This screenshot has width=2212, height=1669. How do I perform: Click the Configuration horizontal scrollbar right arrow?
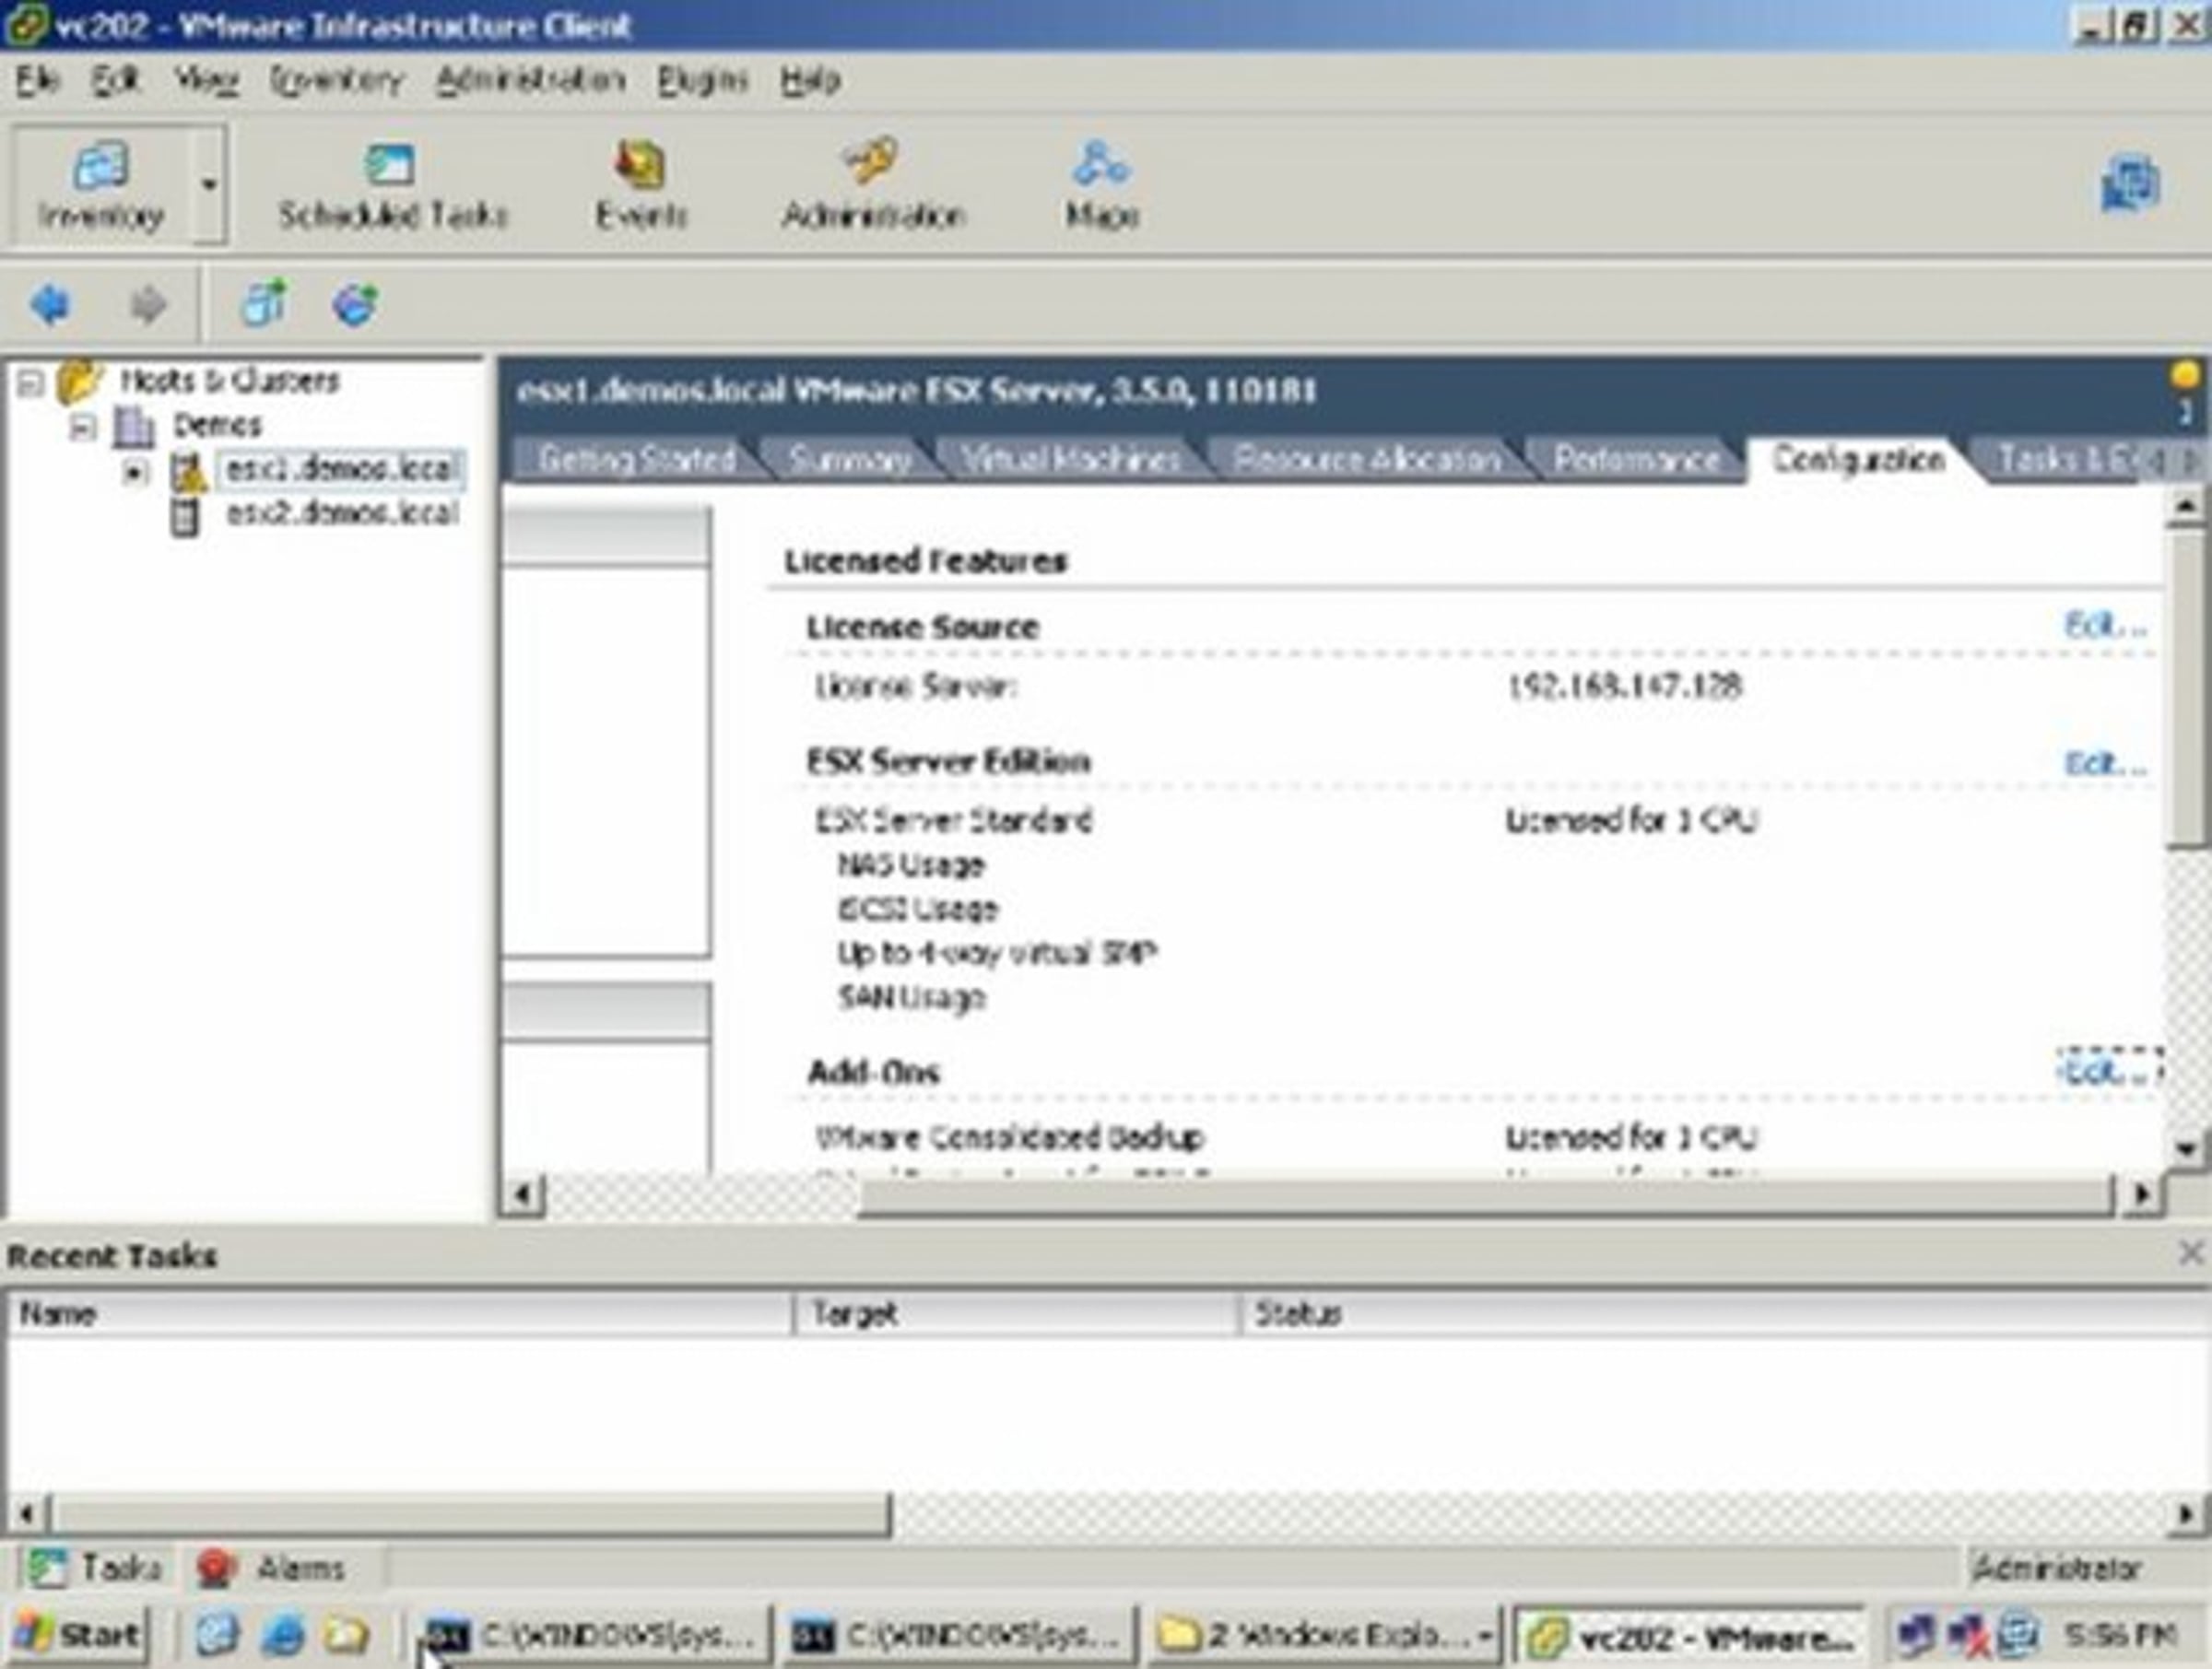(x=2141, y=1194)
